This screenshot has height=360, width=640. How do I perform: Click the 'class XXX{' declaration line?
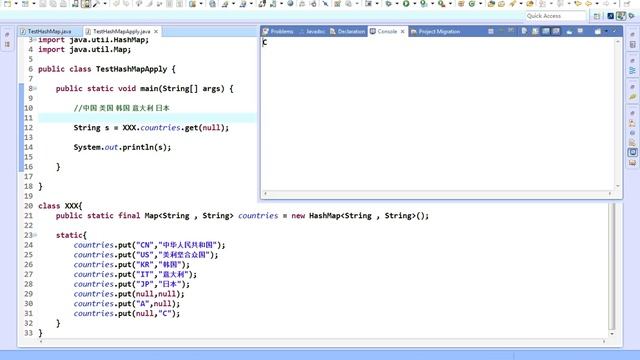point(60,206)
